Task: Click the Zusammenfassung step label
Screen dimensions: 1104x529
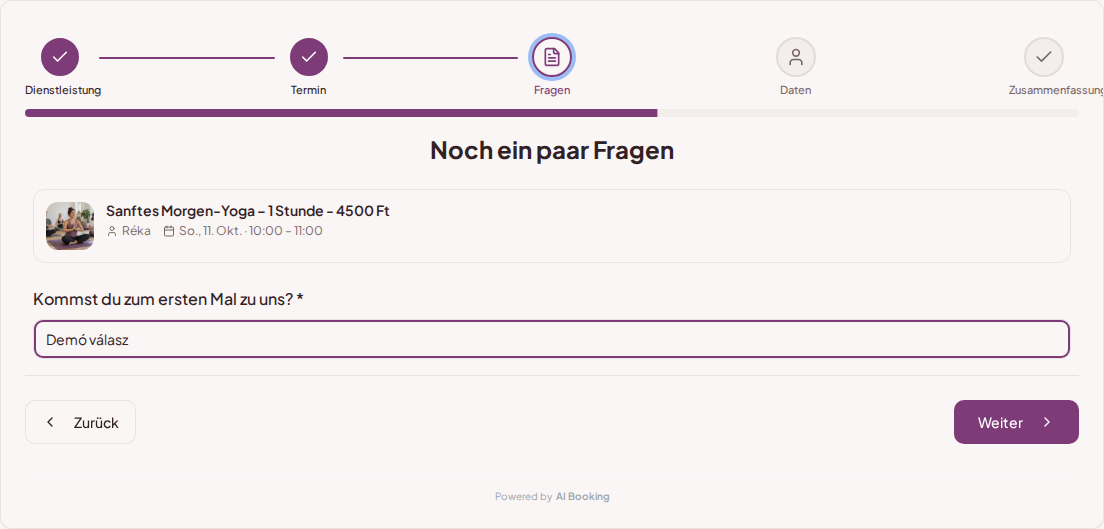Action: tap(1056, 90)
